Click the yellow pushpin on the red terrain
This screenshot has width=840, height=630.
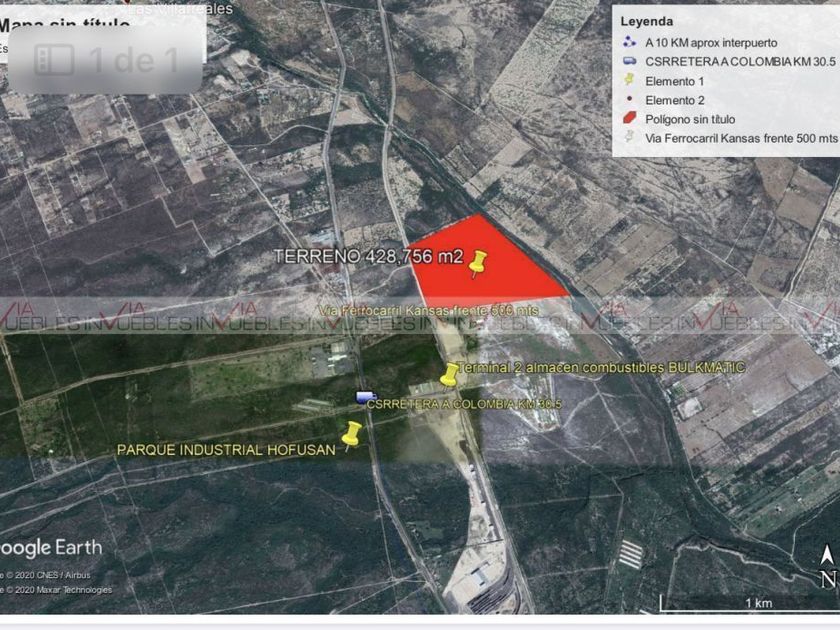[477, 264]
